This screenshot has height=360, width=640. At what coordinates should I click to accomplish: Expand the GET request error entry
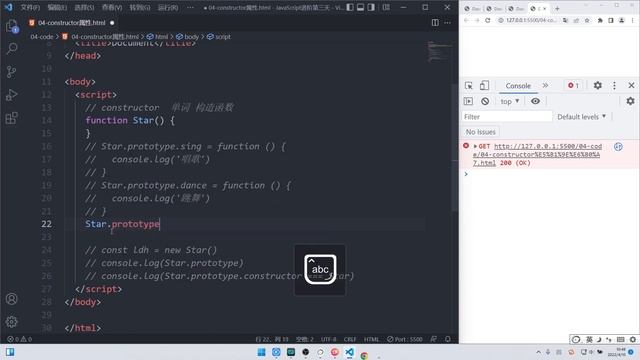click(x=475, y=146)
